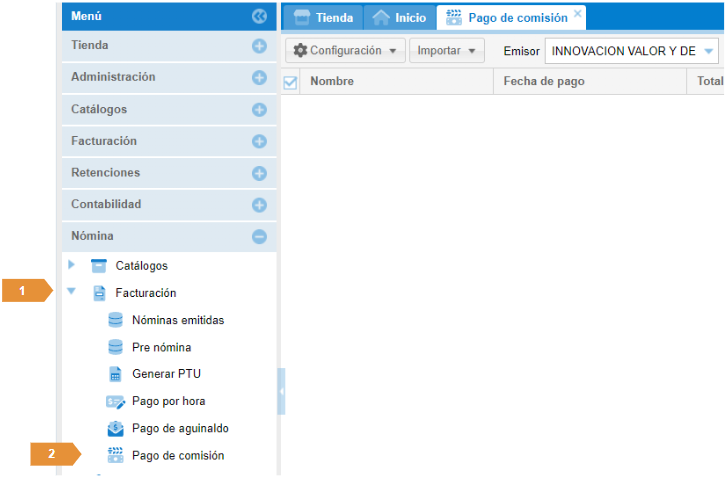Click the Generar PTU calculator icon

(x=115, y=374)
